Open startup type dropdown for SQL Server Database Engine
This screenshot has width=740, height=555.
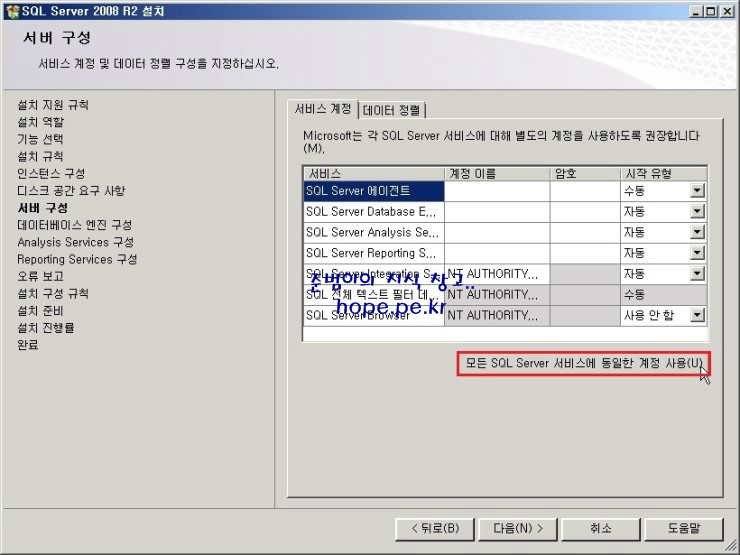click(x=697, y=211)
